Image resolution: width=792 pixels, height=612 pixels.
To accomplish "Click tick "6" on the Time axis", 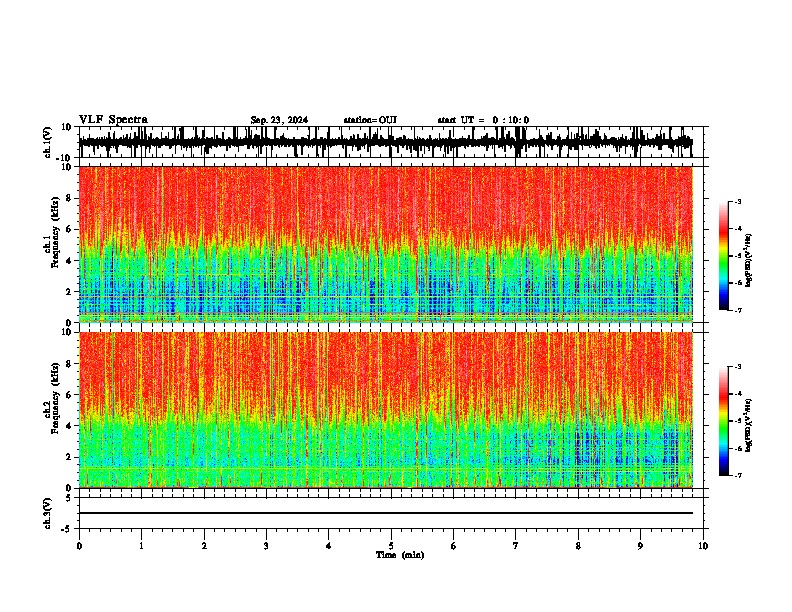I will coord(454,546).
